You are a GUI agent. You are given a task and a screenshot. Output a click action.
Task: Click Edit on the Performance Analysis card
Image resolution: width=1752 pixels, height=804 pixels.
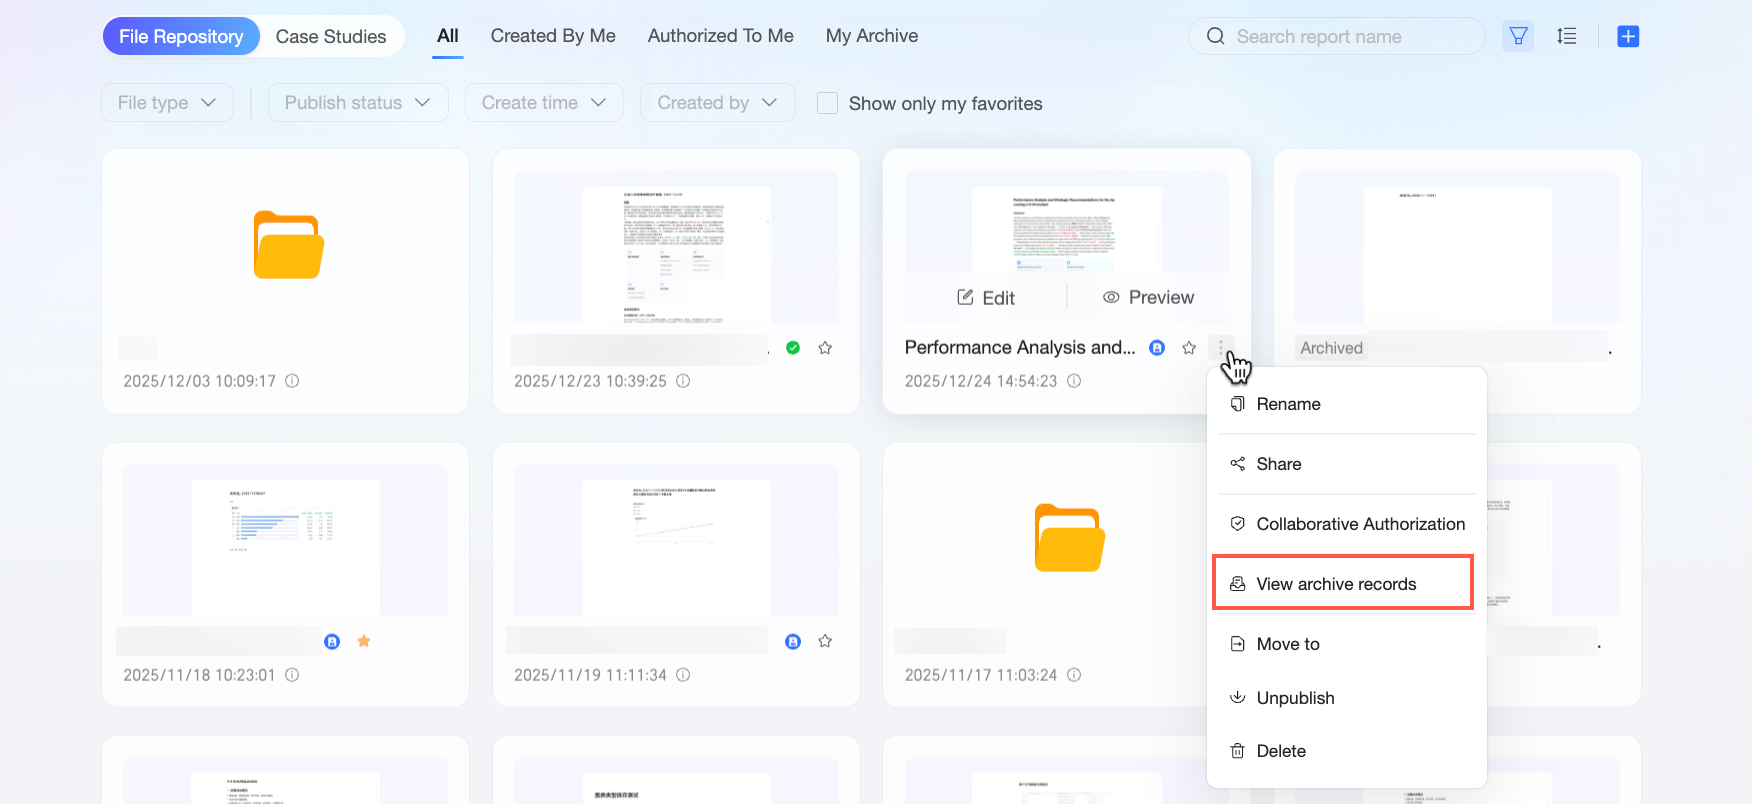986,298
